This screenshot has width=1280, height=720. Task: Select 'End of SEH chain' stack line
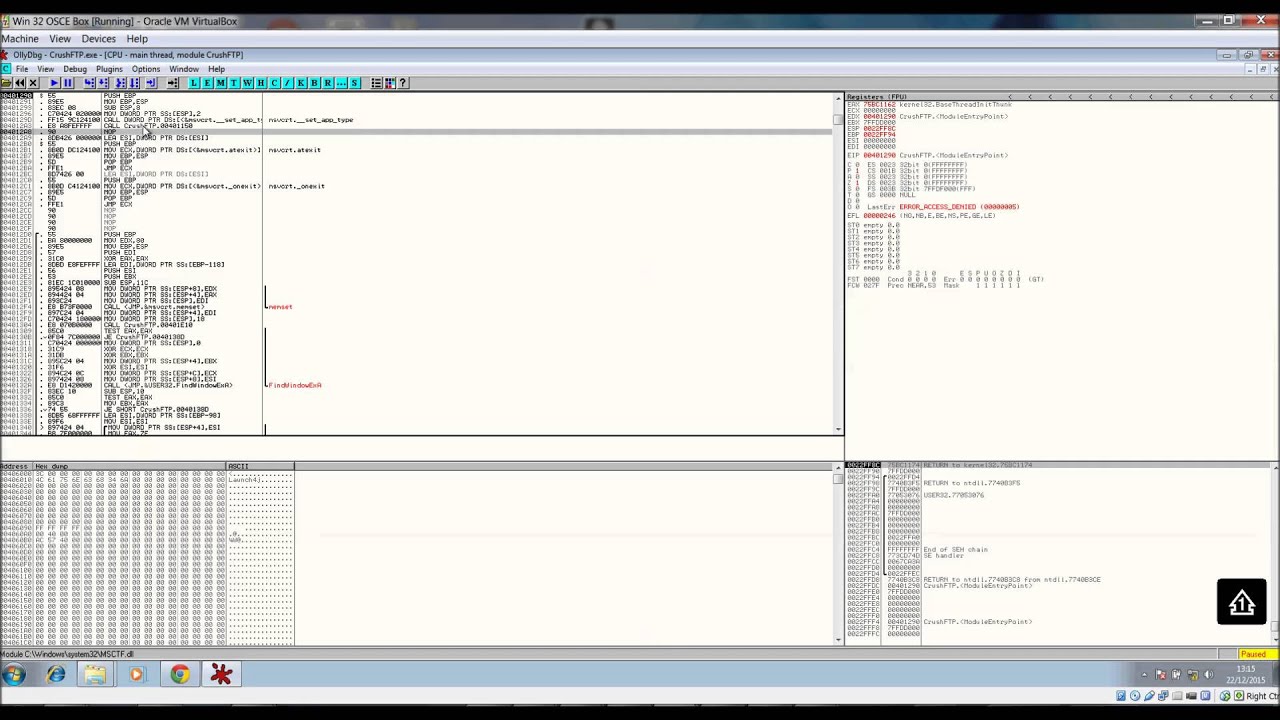tap(956, 549)
